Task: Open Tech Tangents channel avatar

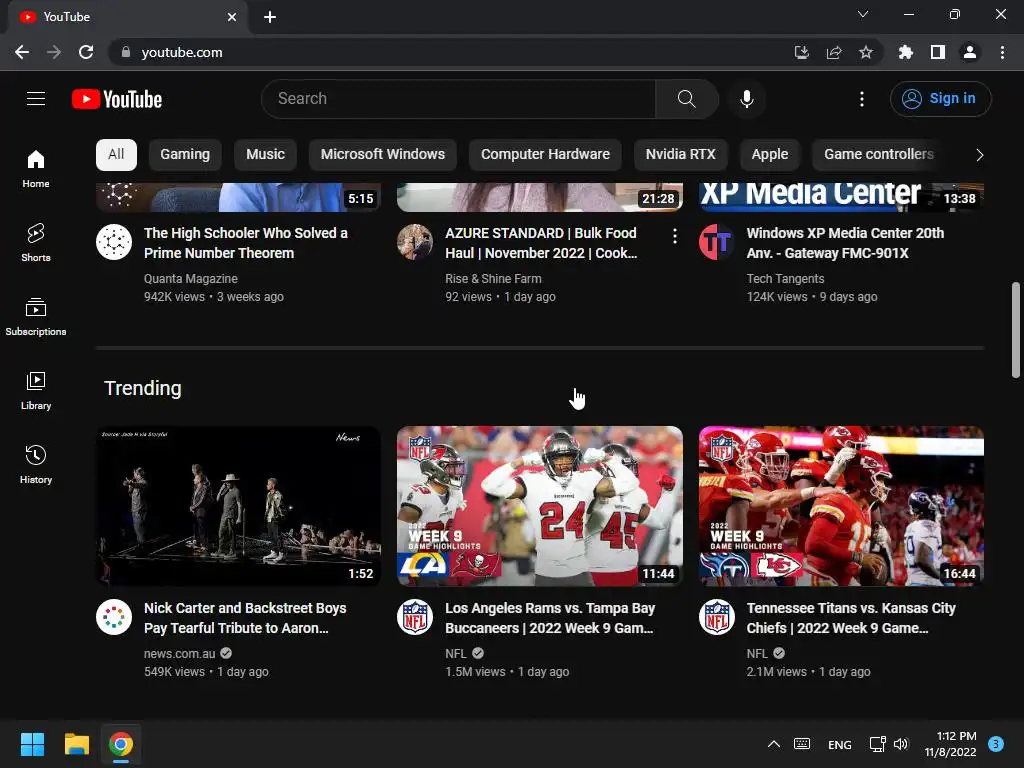Action: point(717,242)
